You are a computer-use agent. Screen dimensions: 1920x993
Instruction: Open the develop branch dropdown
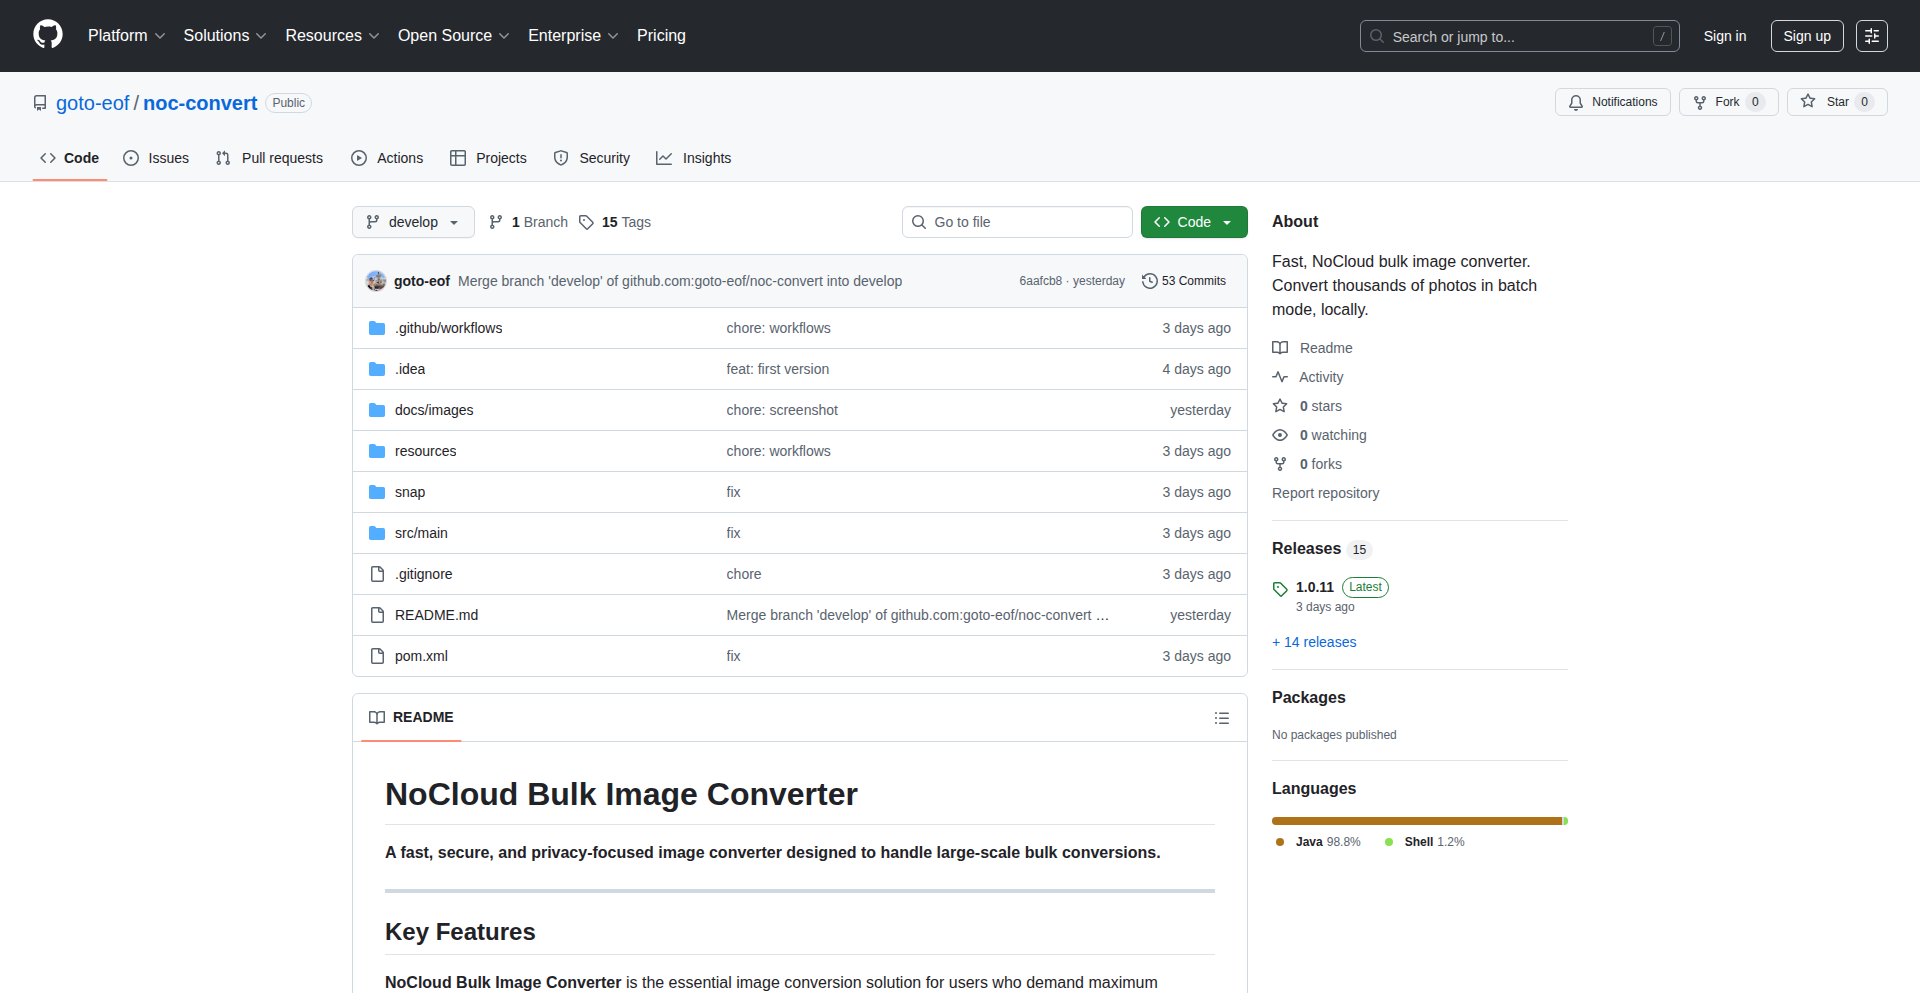[413, 222]
